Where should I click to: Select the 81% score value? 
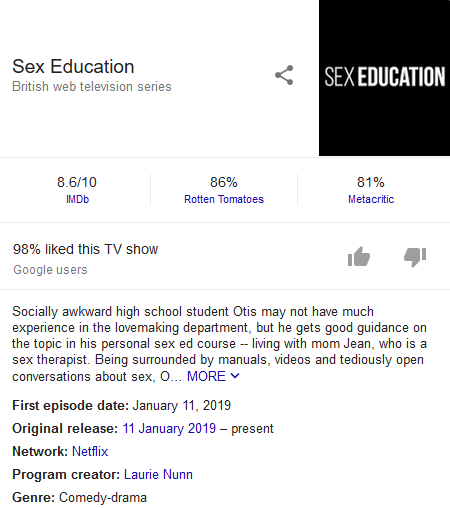371,182
